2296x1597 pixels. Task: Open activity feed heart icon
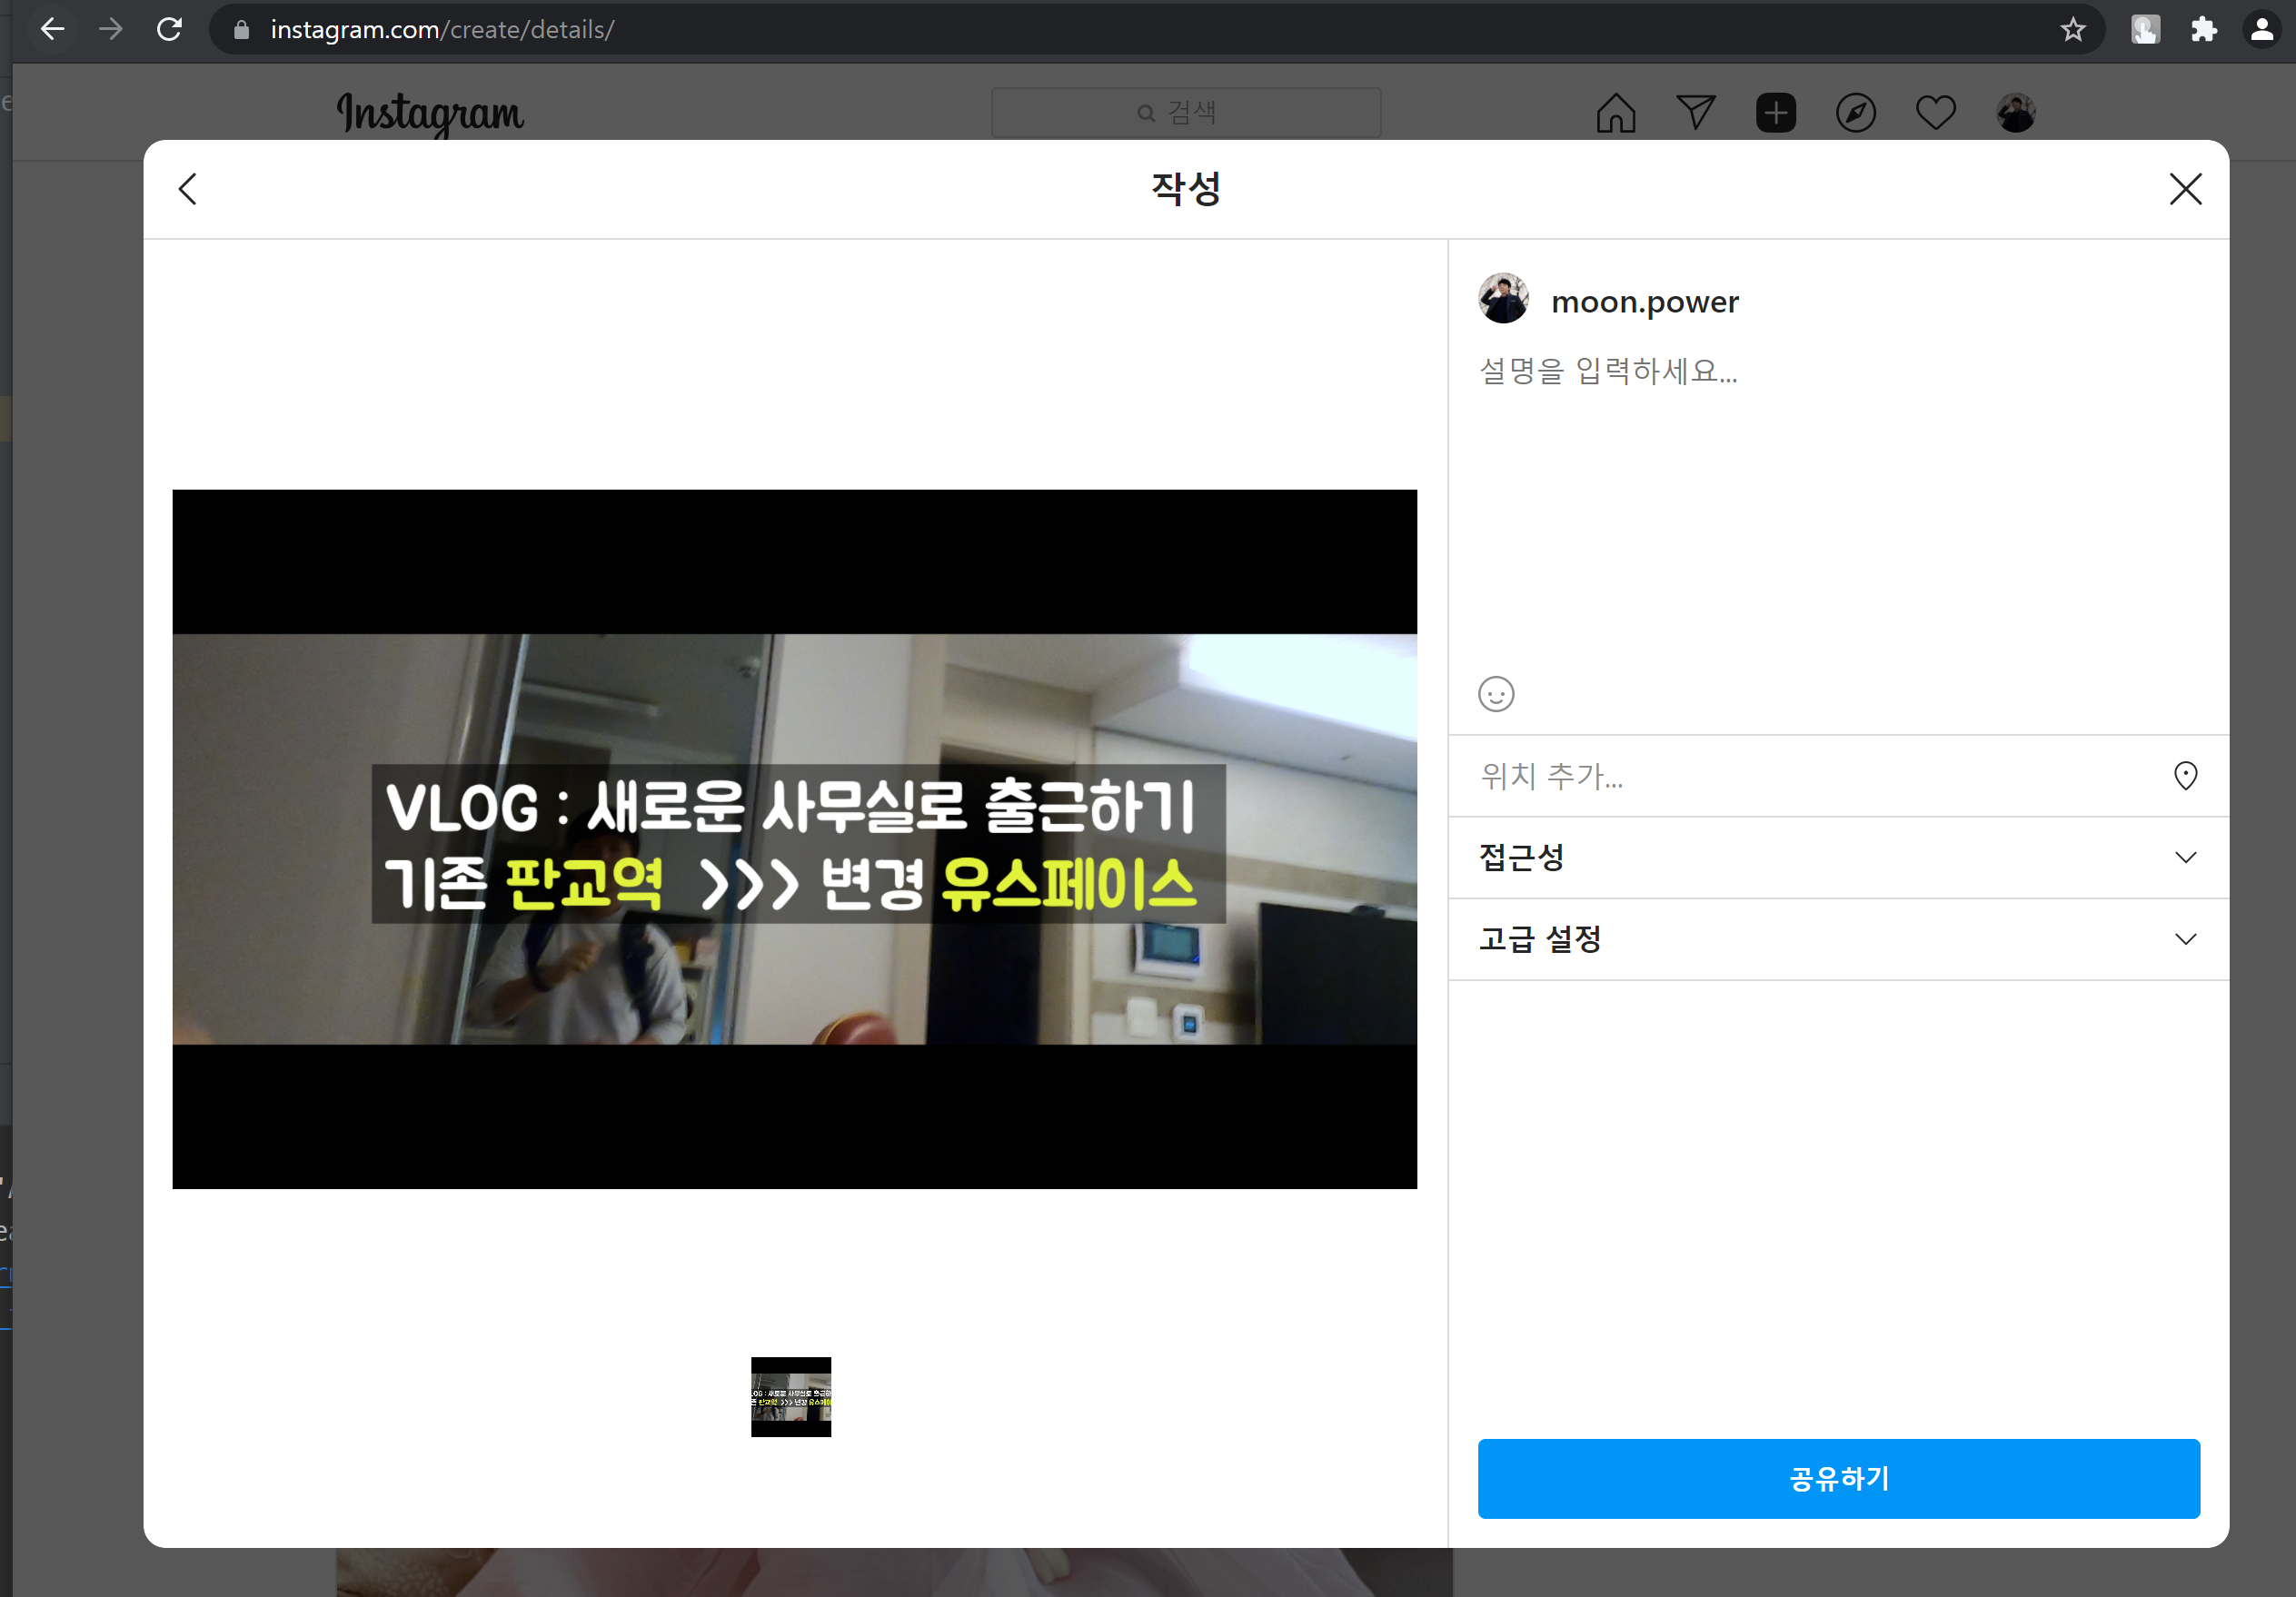coord(1935,113)
